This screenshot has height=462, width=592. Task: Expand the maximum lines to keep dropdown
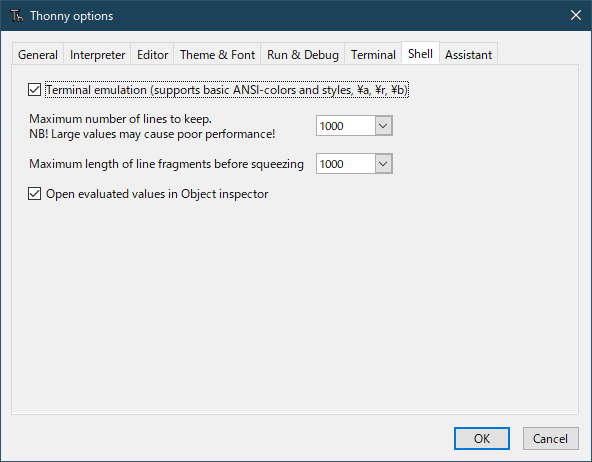[x=384, y=126]
